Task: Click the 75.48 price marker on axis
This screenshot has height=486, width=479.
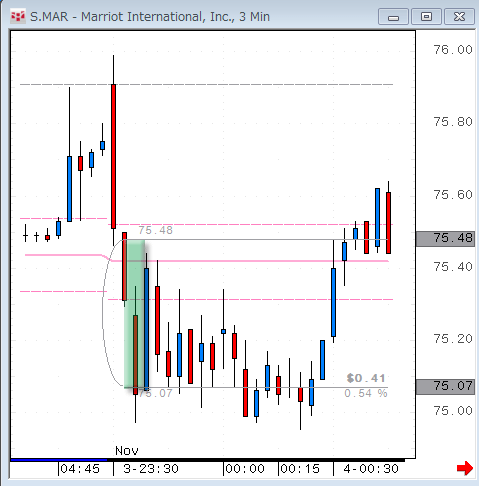Action: point(445,238)
